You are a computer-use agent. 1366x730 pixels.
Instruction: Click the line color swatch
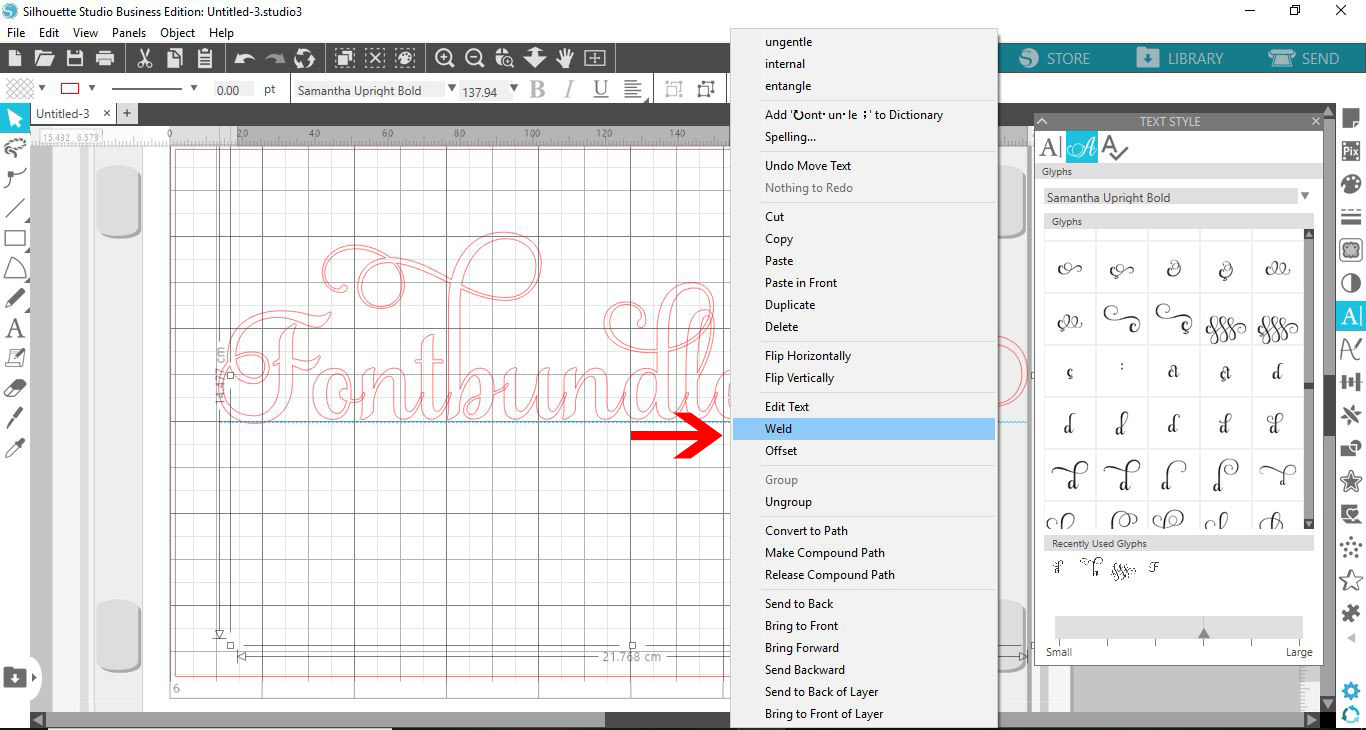[x=70, y=88]
